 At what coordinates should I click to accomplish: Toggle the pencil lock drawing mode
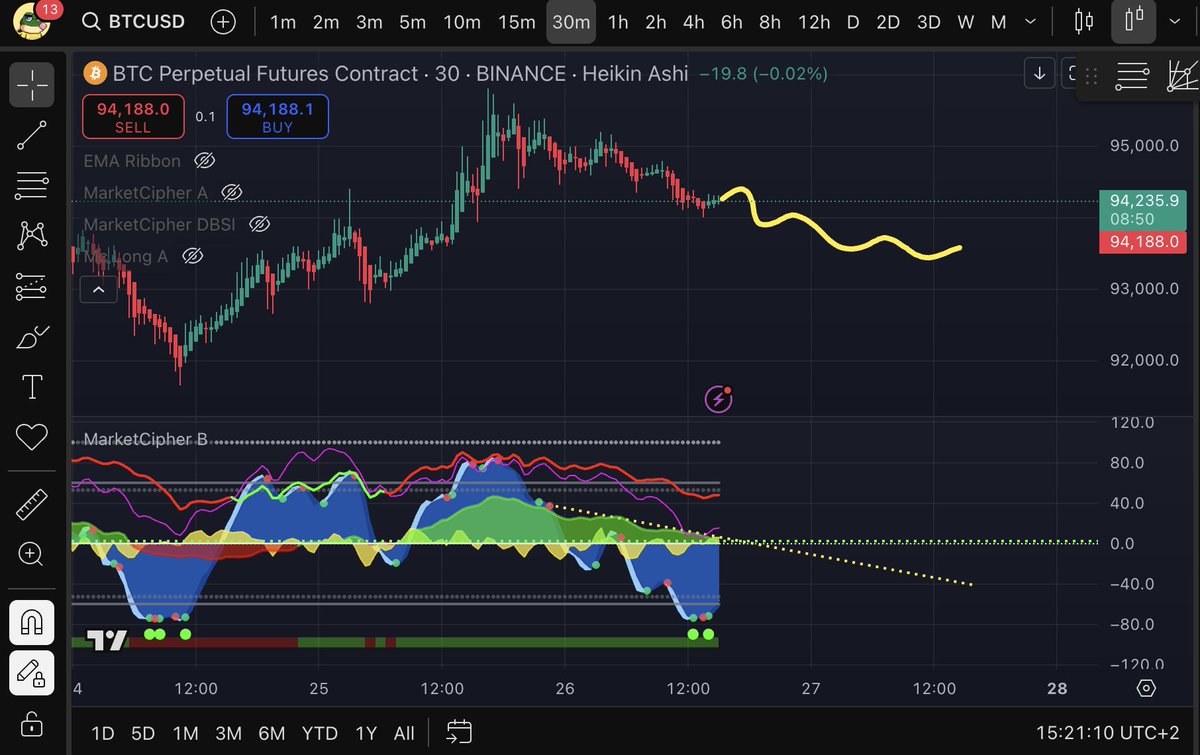tap(32, 673)
